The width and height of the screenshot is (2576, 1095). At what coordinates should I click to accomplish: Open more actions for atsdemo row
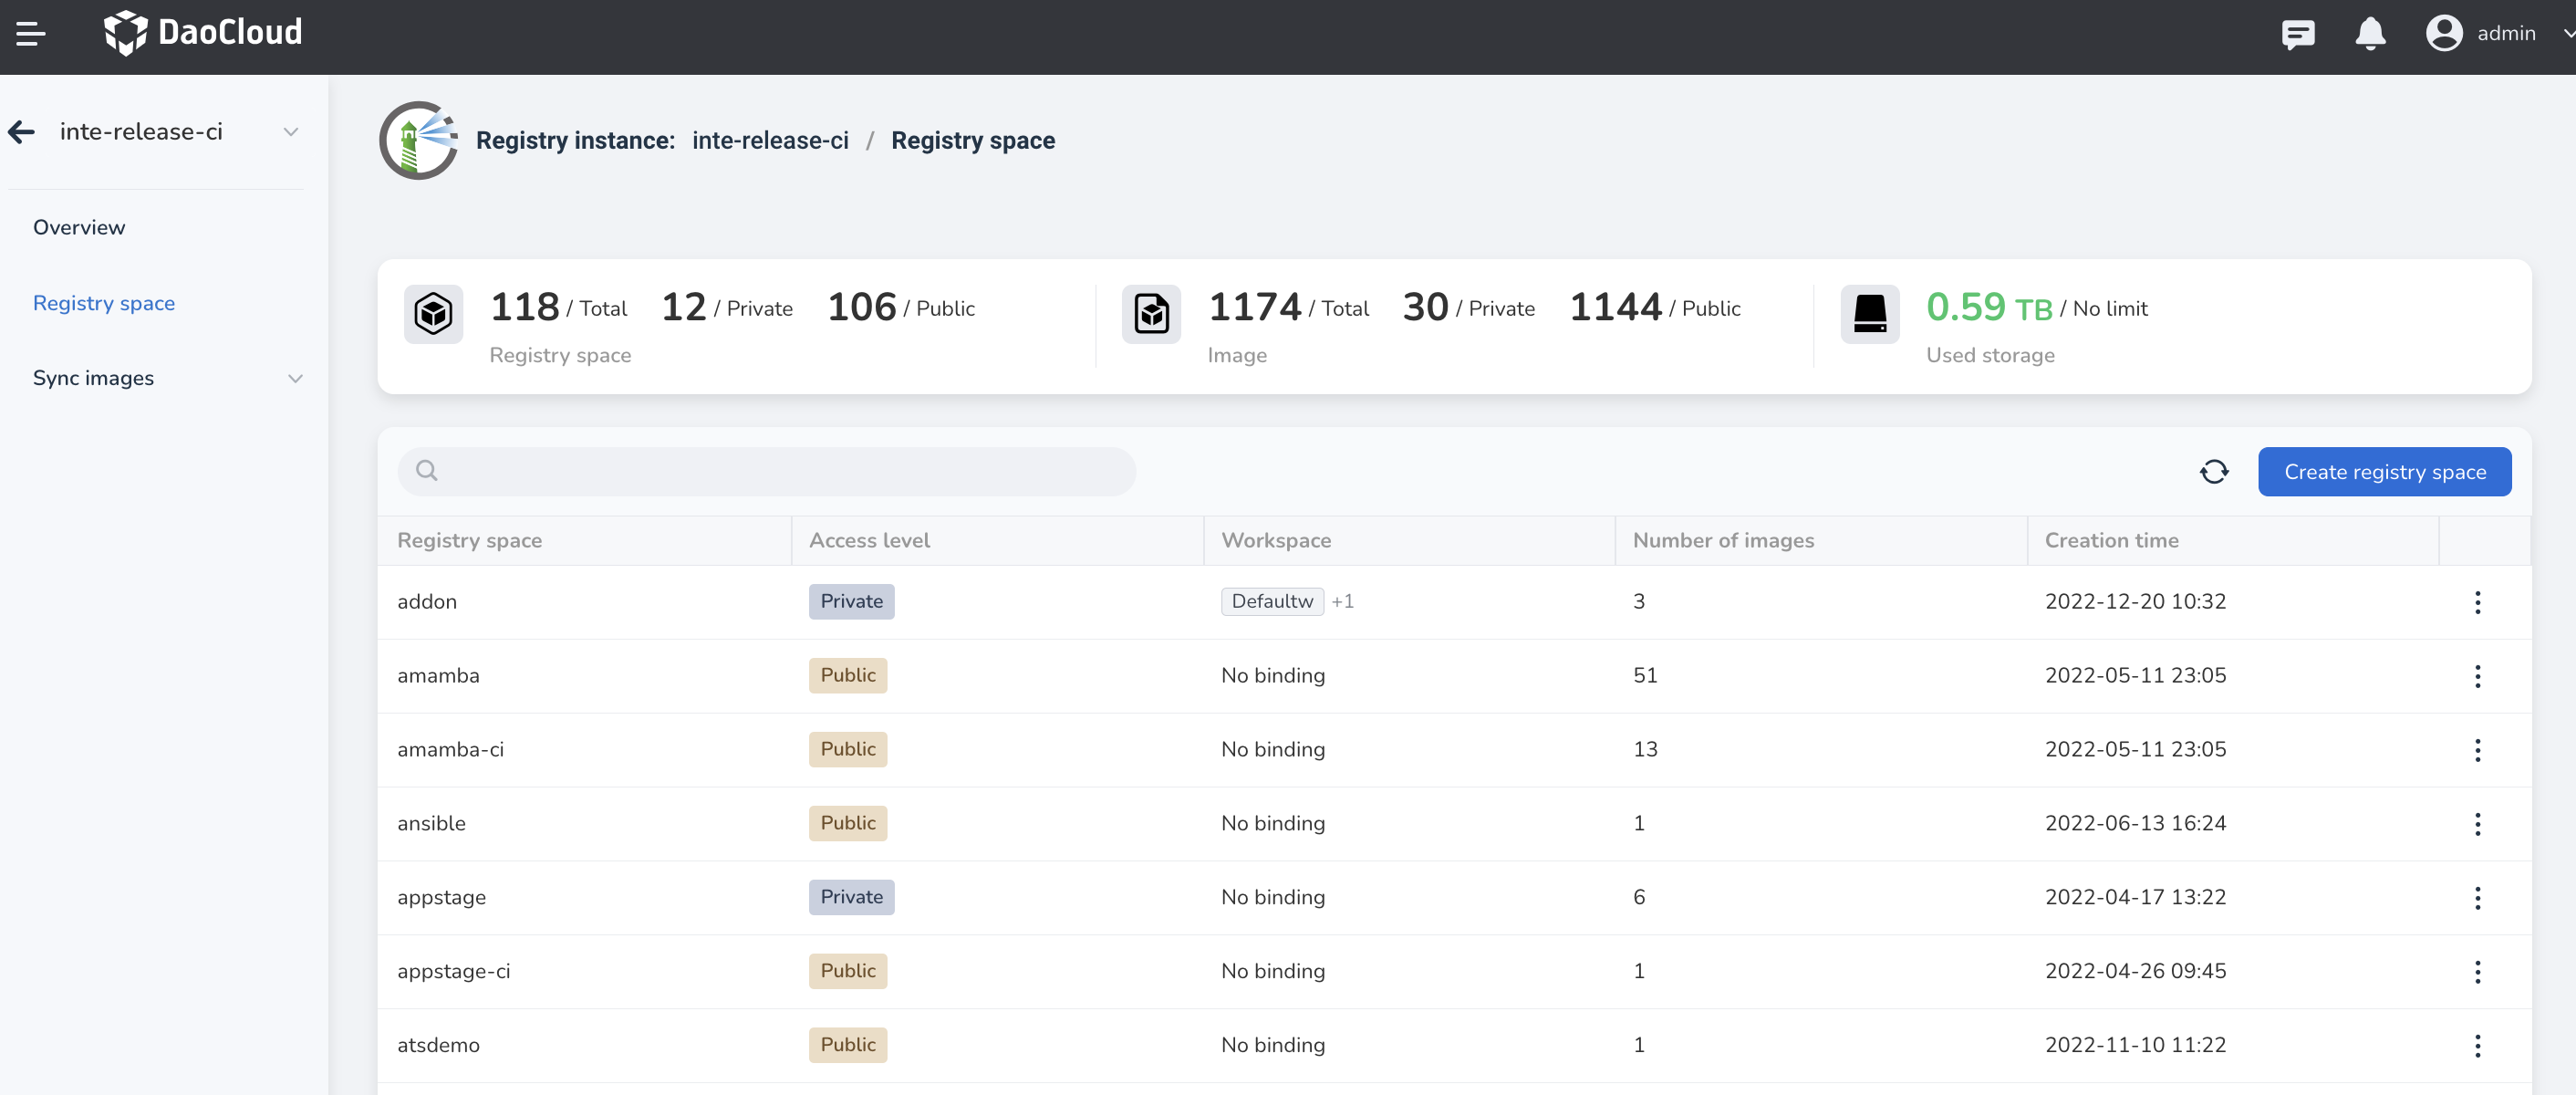2477,1046
